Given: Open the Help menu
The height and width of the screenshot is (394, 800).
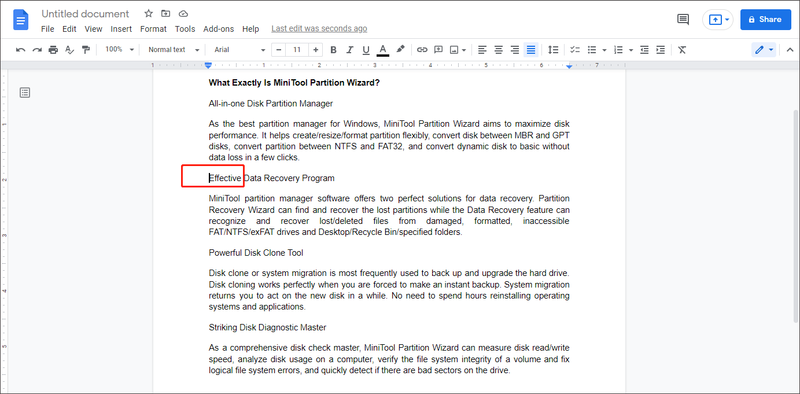Looking at the screenshot, I should (x=251, y=29).
